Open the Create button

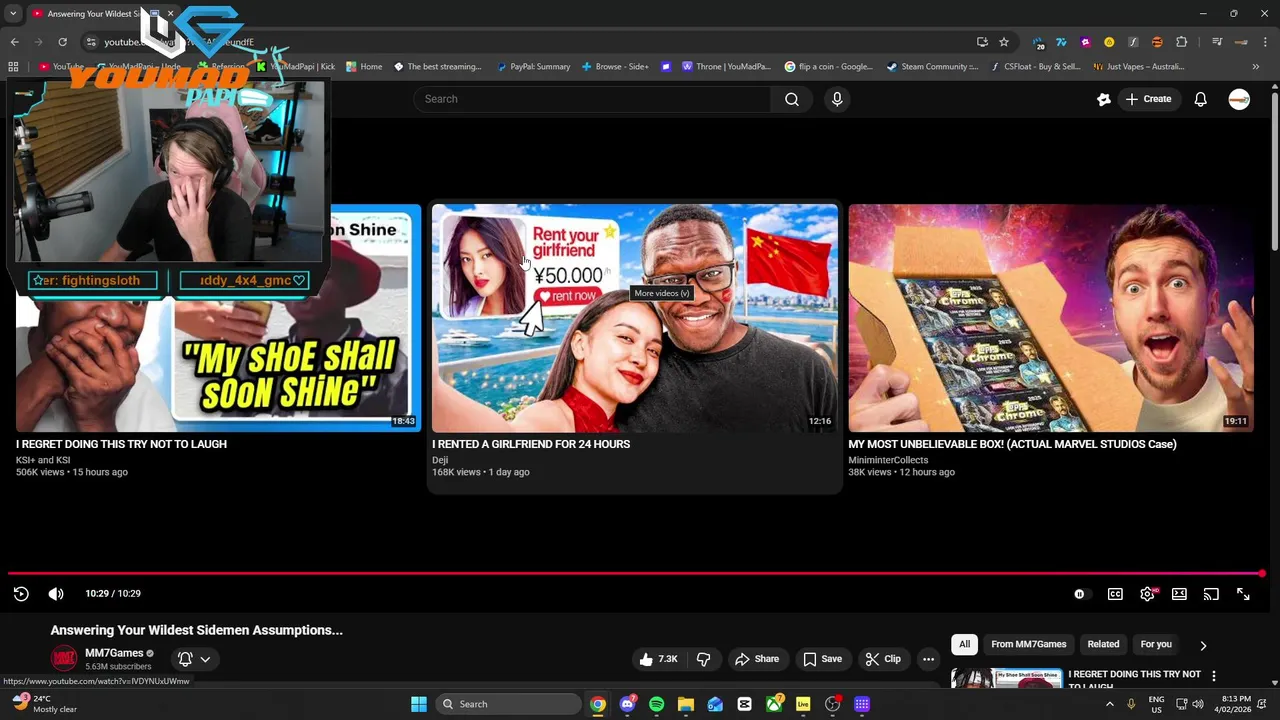pos(1148,99)
